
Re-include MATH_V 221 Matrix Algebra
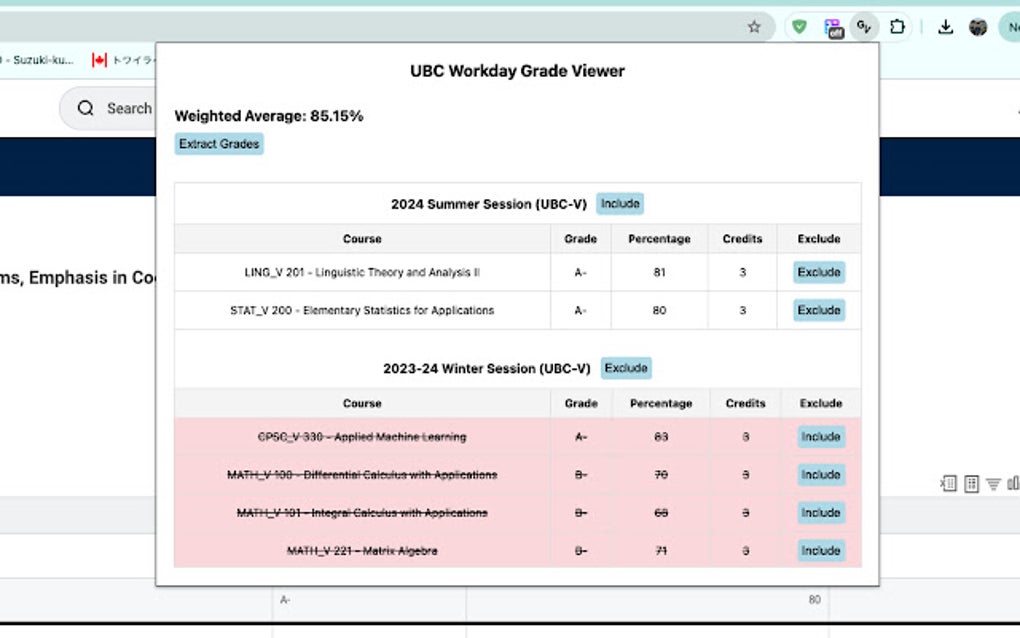[820, 550]
